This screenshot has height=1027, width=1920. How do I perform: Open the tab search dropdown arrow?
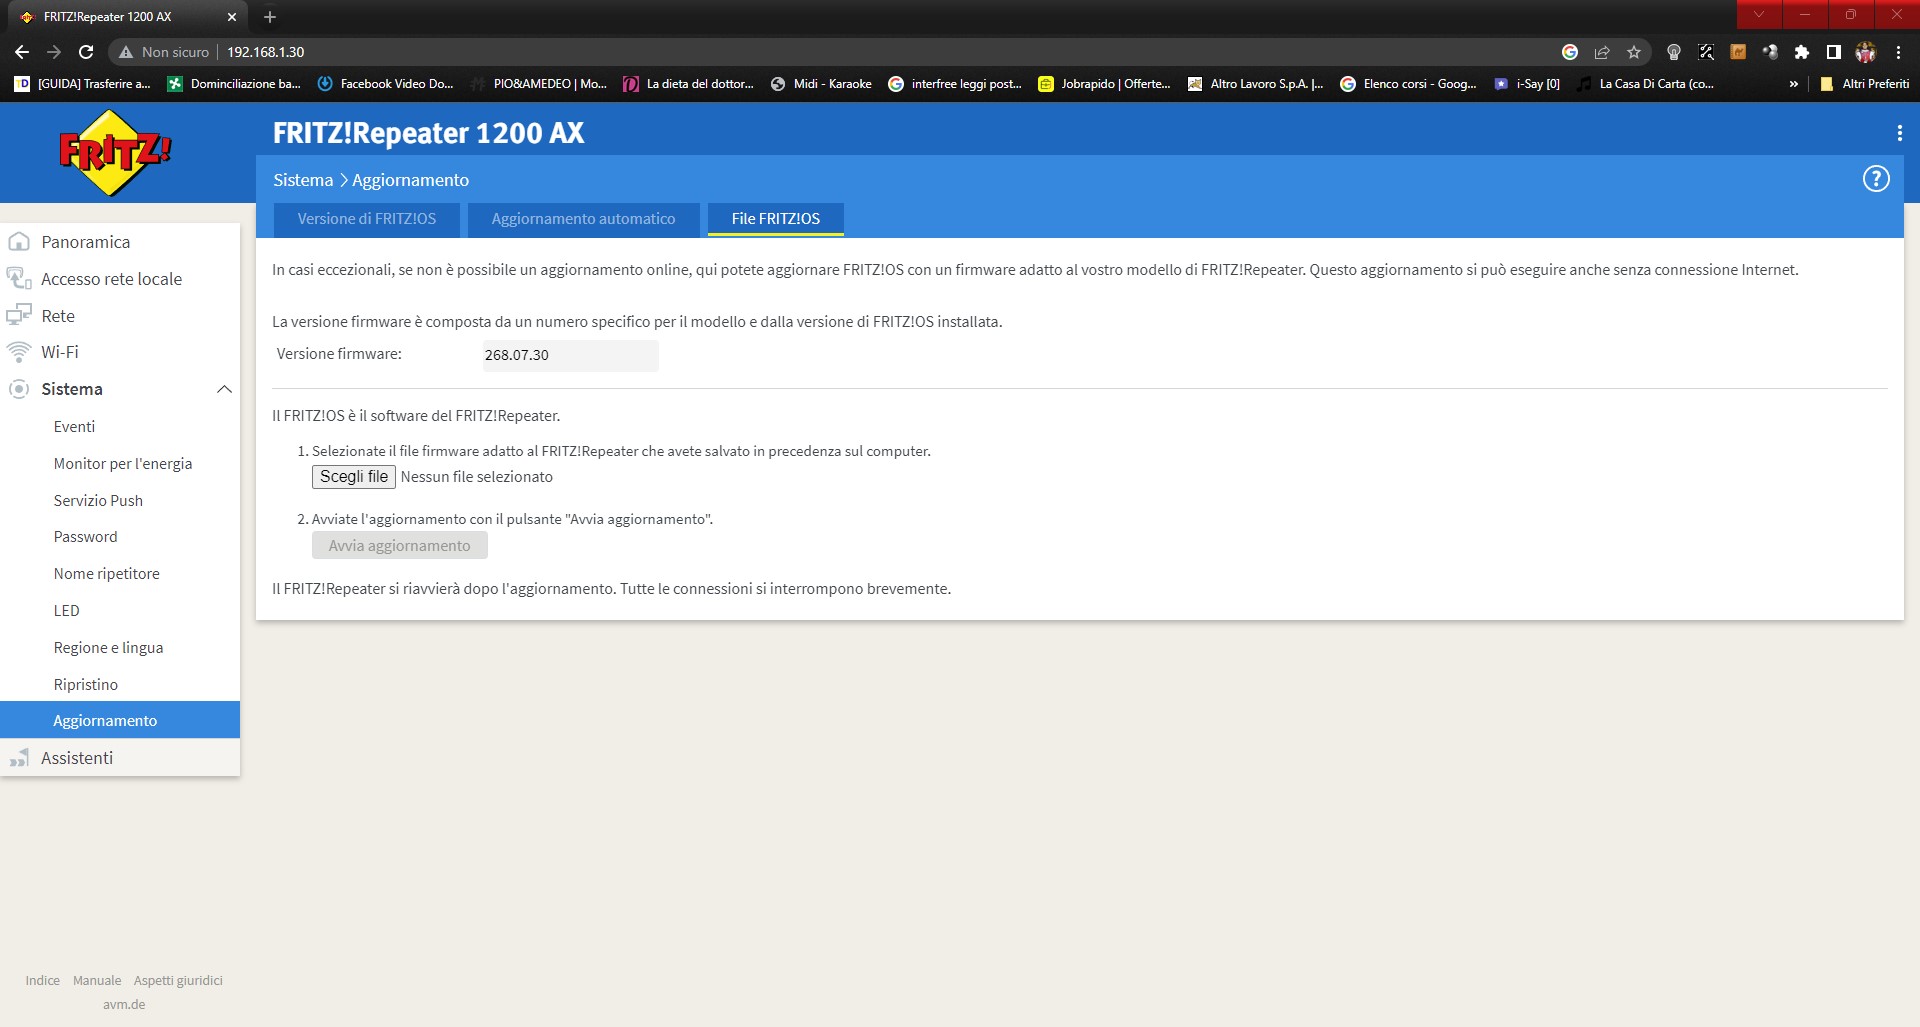pyautogui.click(x=1759, y=14)
